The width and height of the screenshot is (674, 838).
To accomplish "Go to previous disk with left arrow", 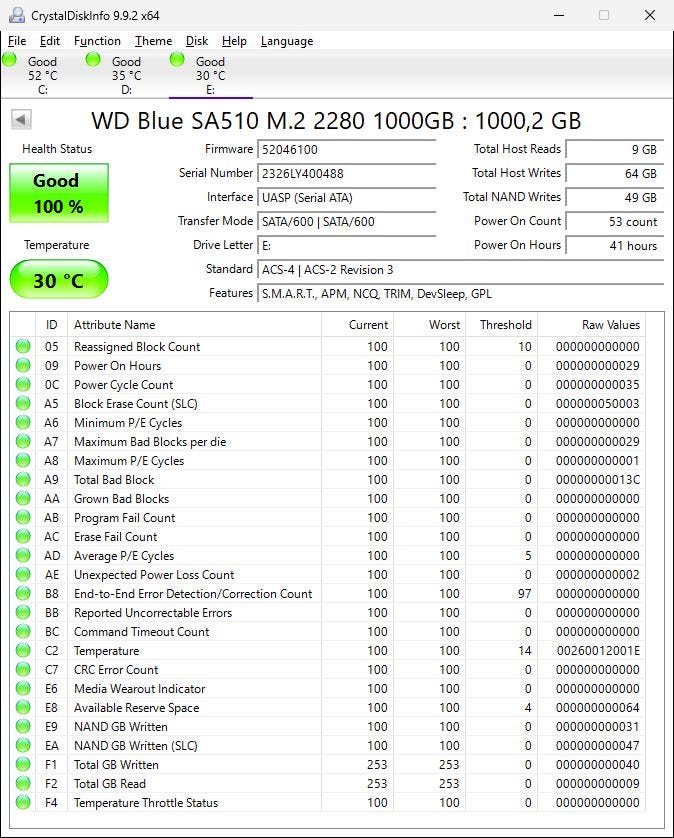I will tap(21, 119).
